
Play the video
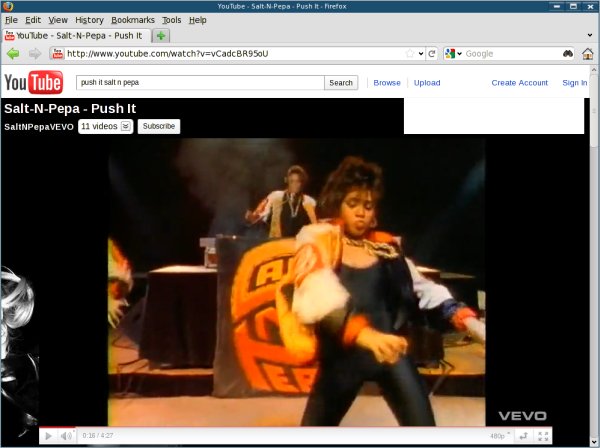(x=48, y=436)
